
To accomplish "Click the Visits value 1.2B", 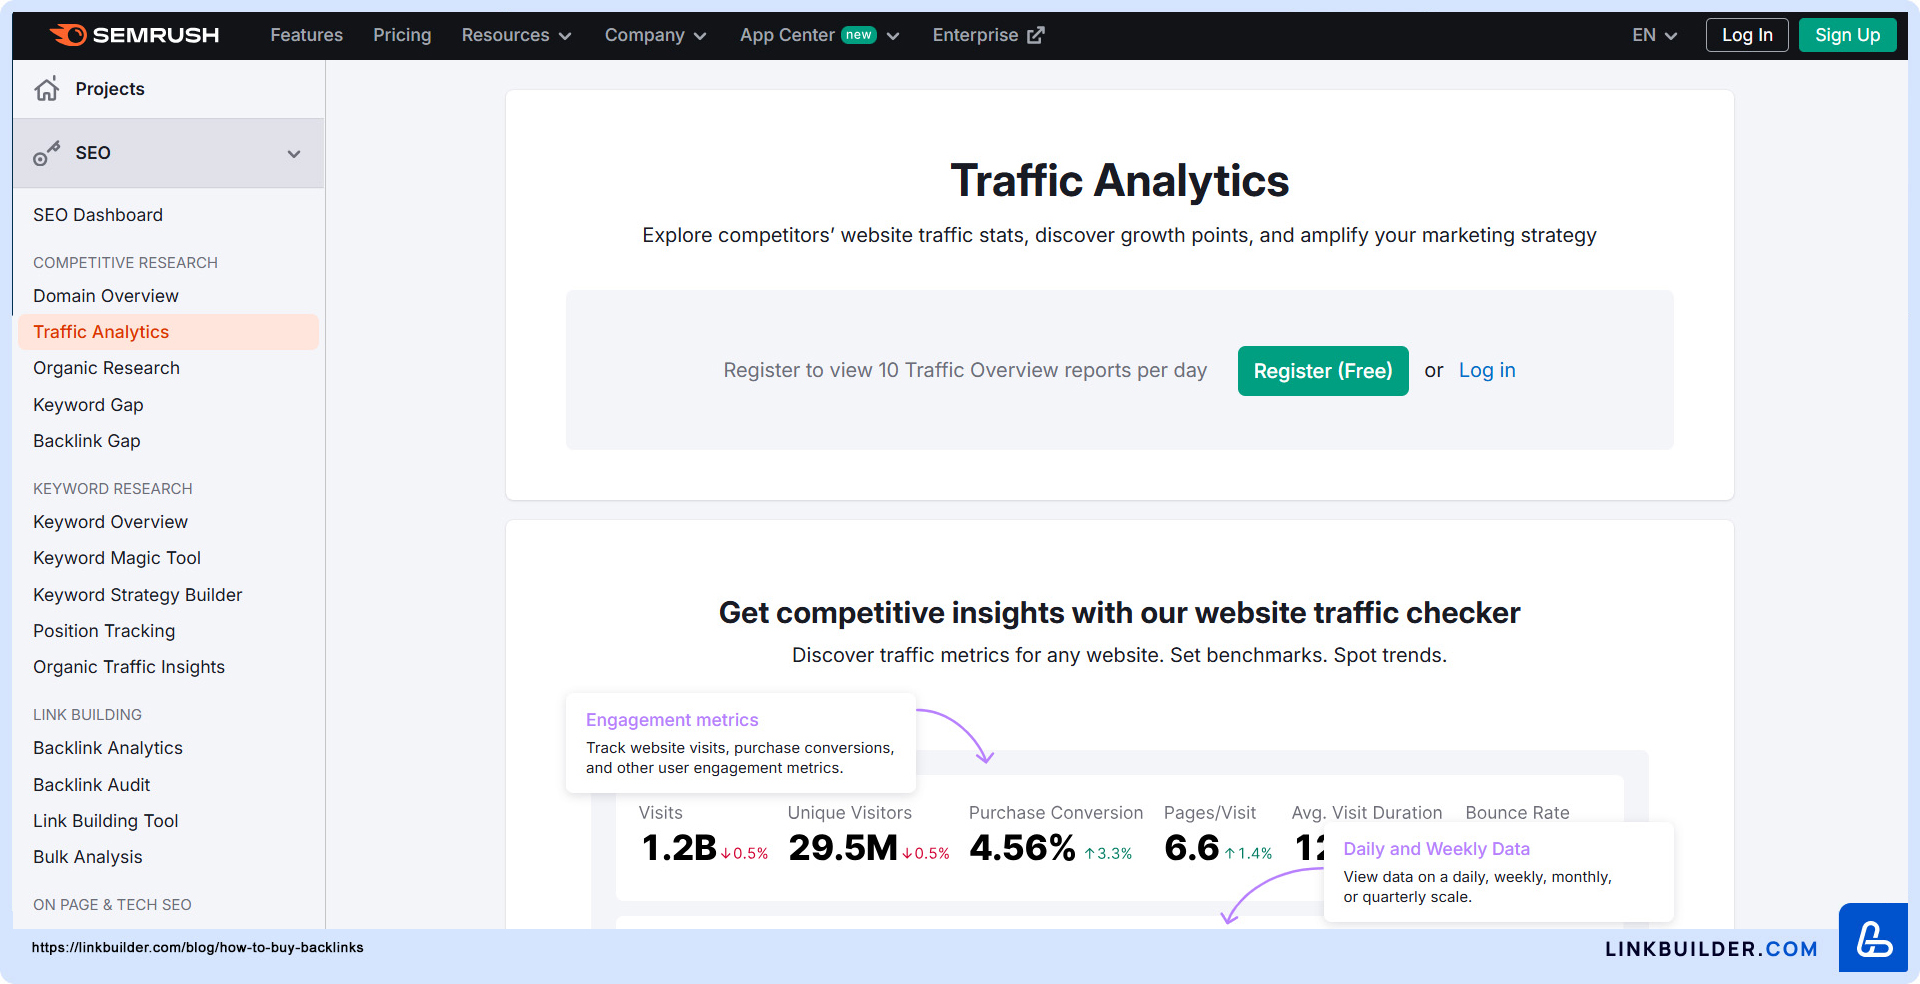I will [679, 848].
